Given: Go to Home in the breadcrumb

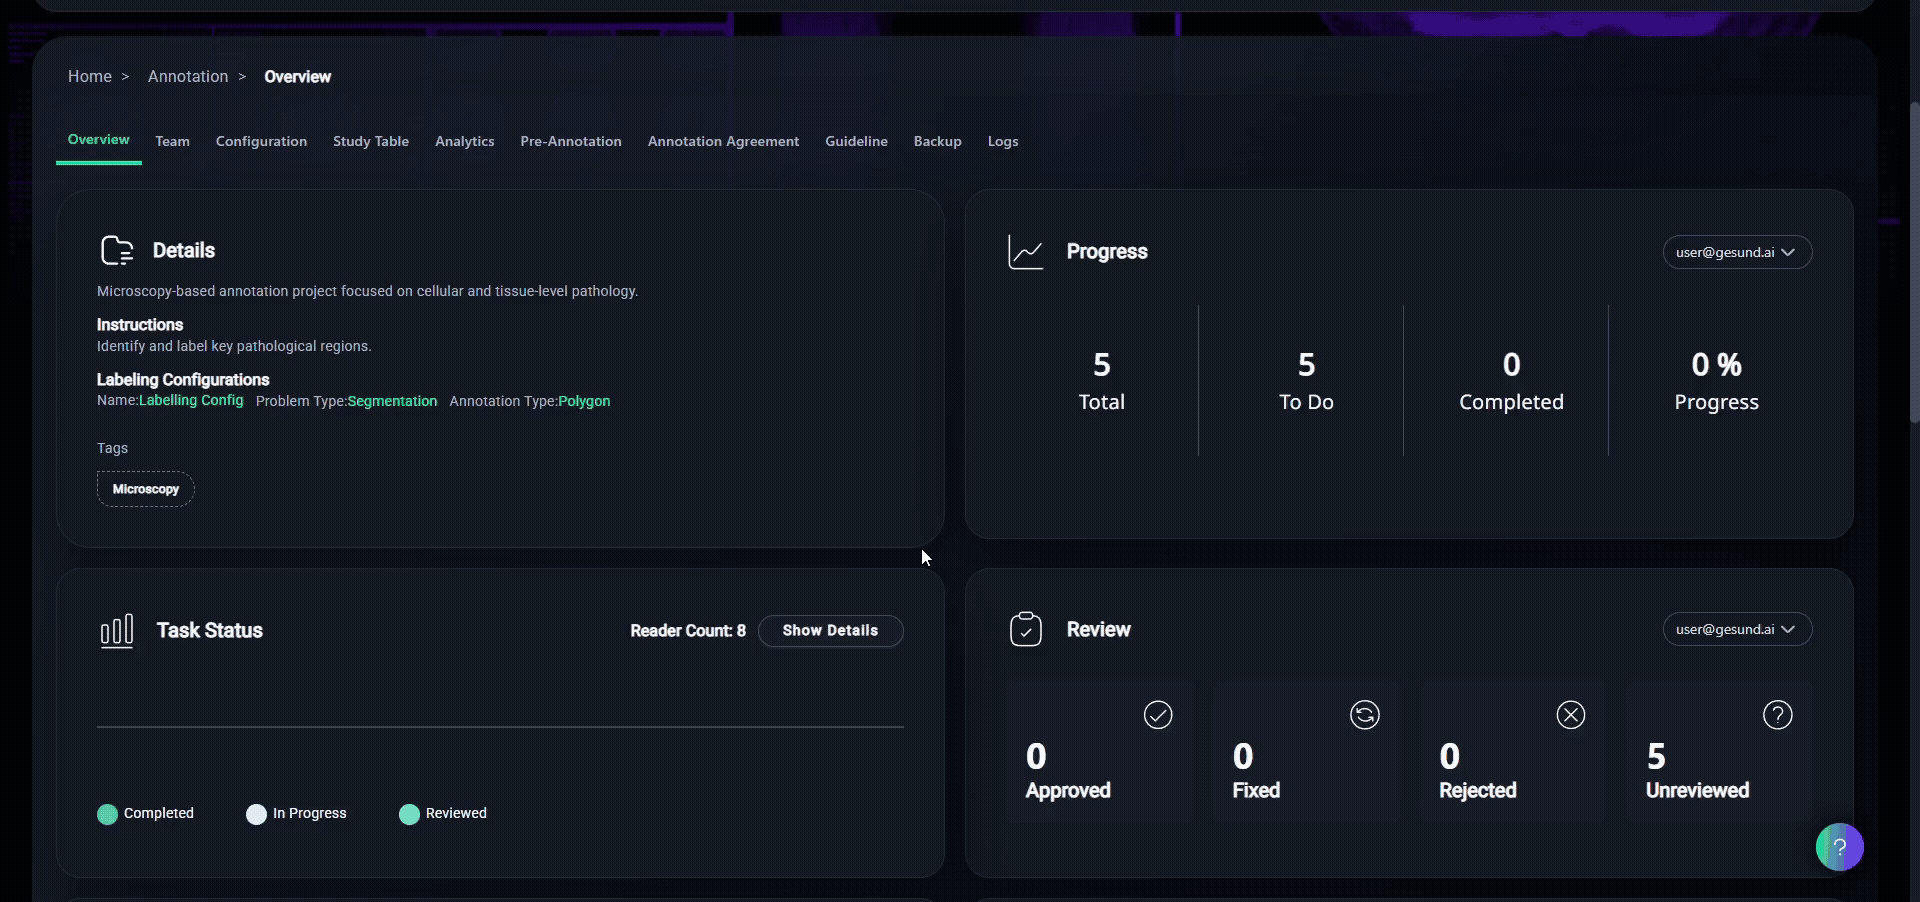Looking at the screenshot, I should (90, 76).
